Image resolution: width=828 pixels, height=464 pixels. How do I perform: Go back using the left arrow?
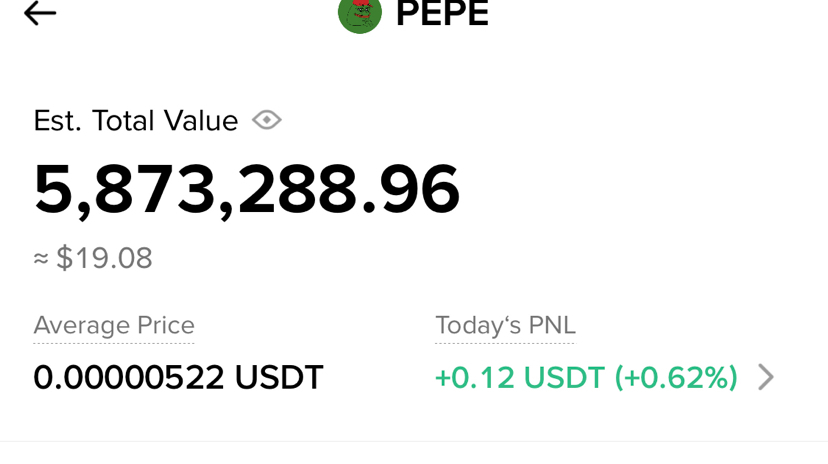point(40,14)
